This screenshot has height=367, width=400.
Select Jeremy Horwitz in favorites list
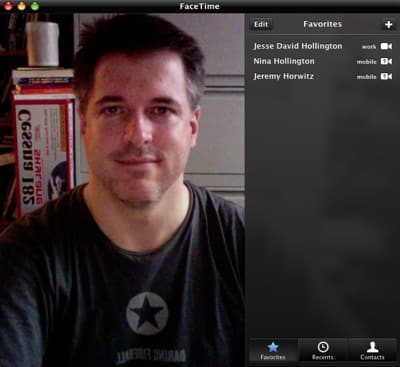point(283,76)
